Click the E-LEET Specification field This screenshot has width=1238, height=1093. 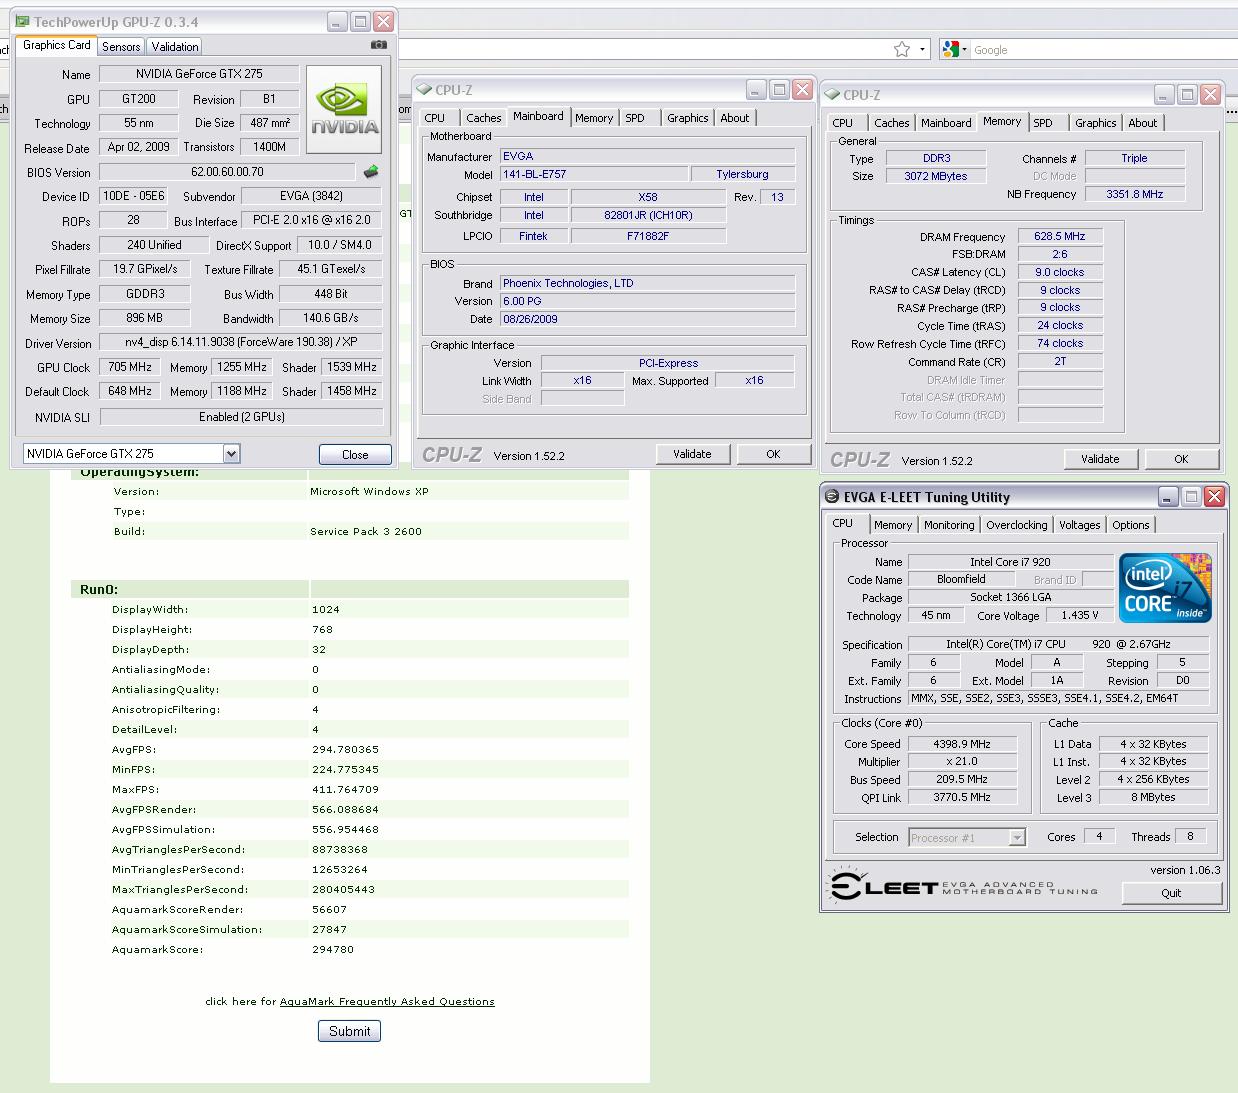pos(1058,645)
